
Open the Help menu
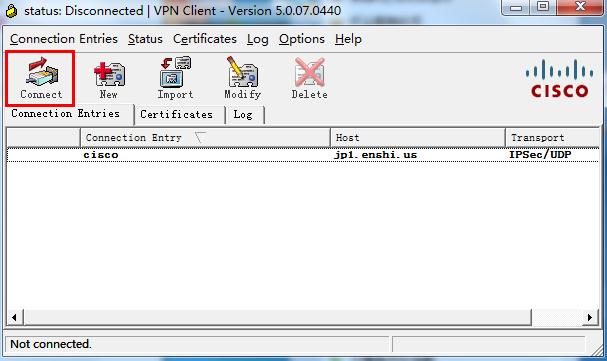348,39
